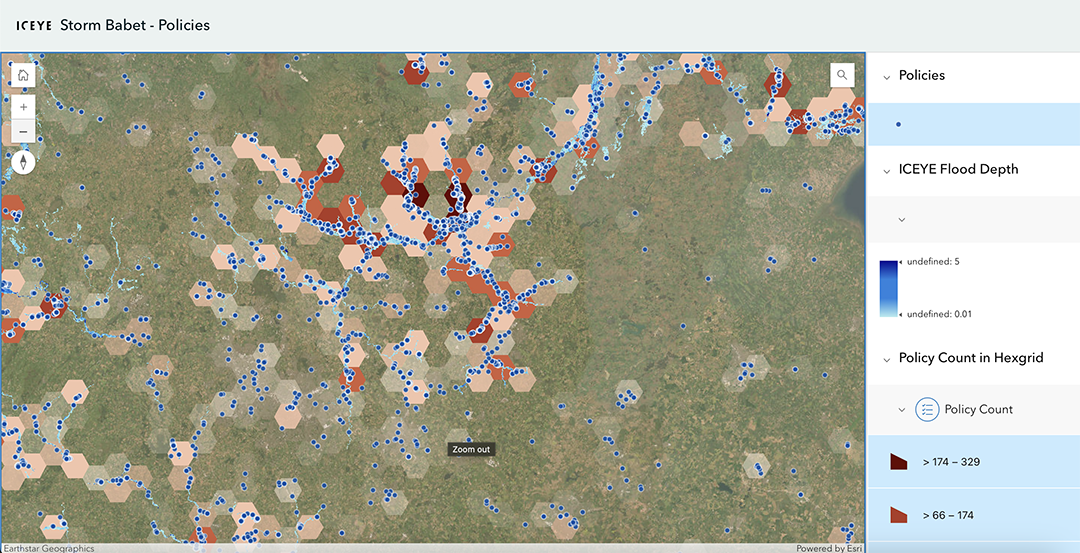1080x553 pixels.
Task: Click the ICEYE logo in the header
Action: coord(34,25)
